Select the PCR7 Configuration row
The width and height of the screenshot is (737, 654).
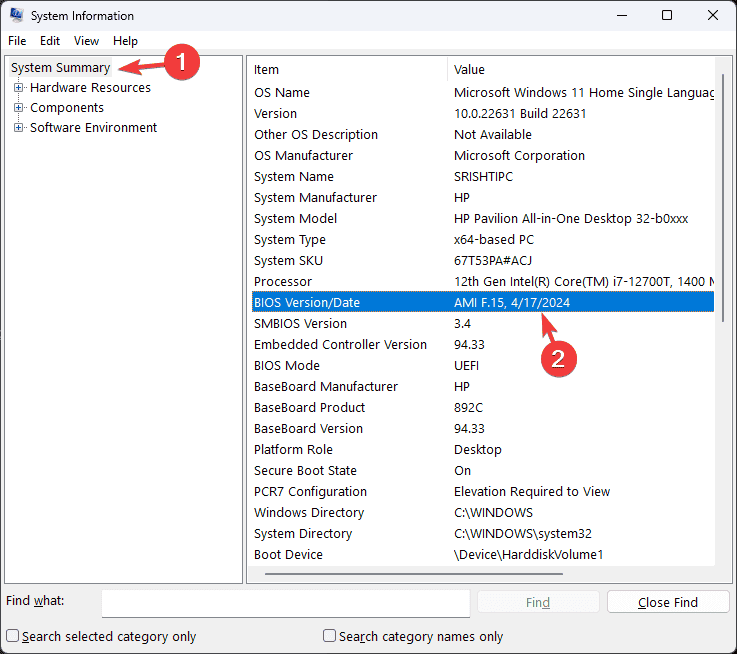coord(483,491)
